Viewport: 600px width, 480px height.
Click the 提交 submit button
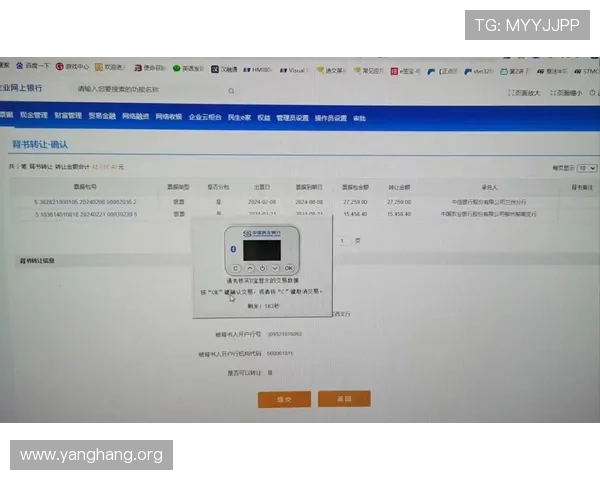(284, 399)
